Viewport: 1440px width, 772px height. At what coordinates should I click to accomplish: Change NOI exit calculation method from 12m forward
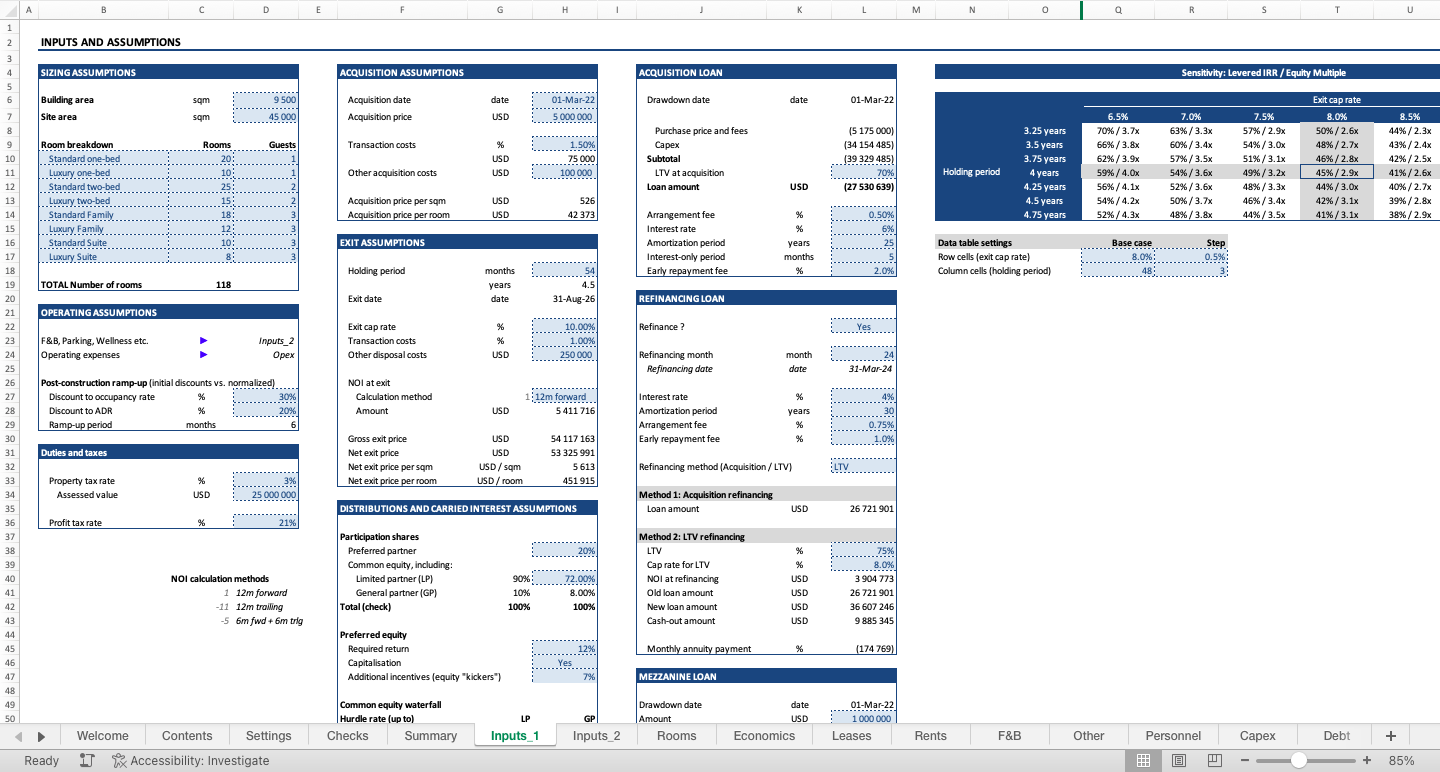tap(565, 396)
